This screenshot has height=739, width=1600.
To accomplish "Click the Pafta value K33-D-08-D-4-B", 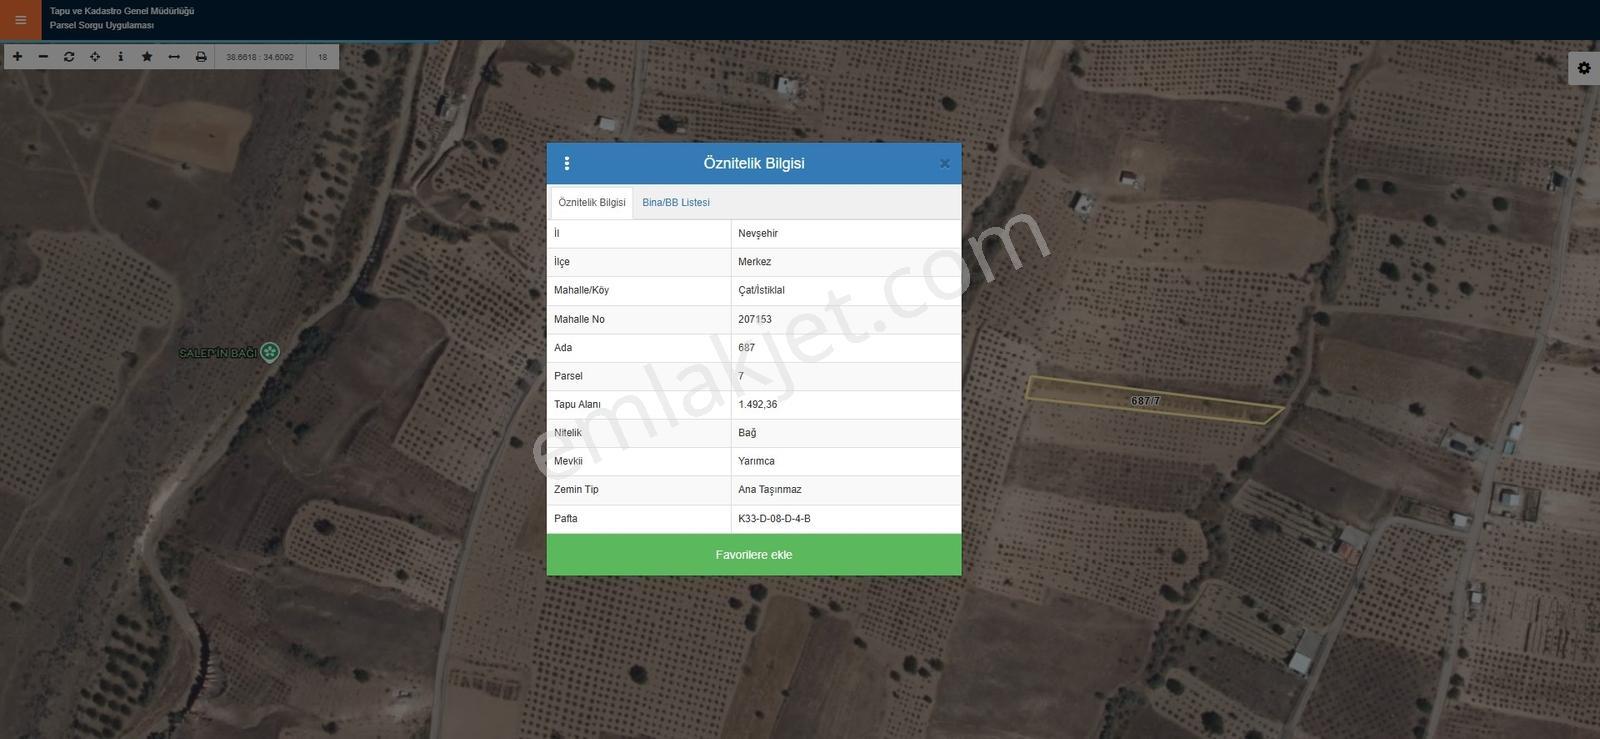I will 775,519.
